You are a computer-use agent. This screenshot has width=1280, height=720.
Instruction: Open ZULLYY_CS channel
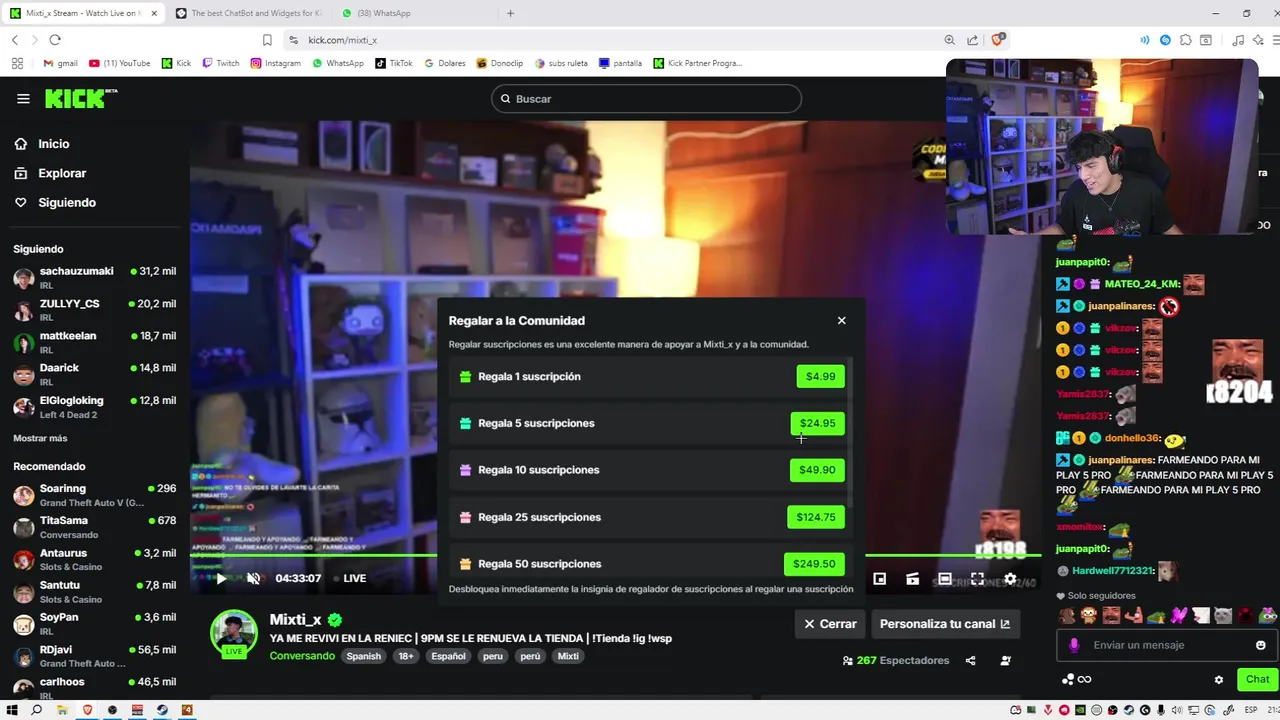coord(95,310)
